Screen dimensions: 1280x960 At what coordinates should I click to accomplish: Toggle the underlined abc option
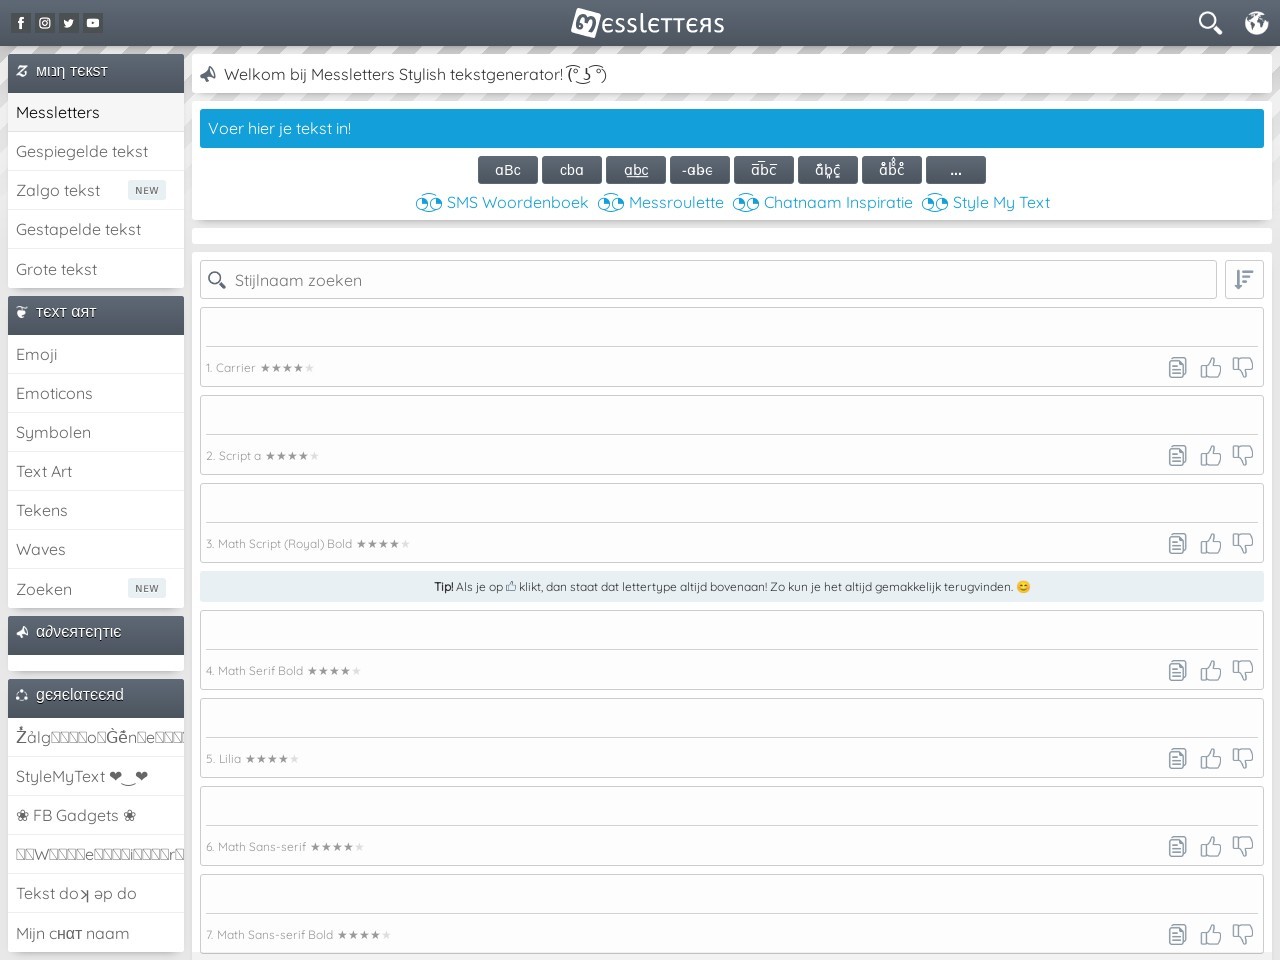pyautogui.click(x=636, y=170)
